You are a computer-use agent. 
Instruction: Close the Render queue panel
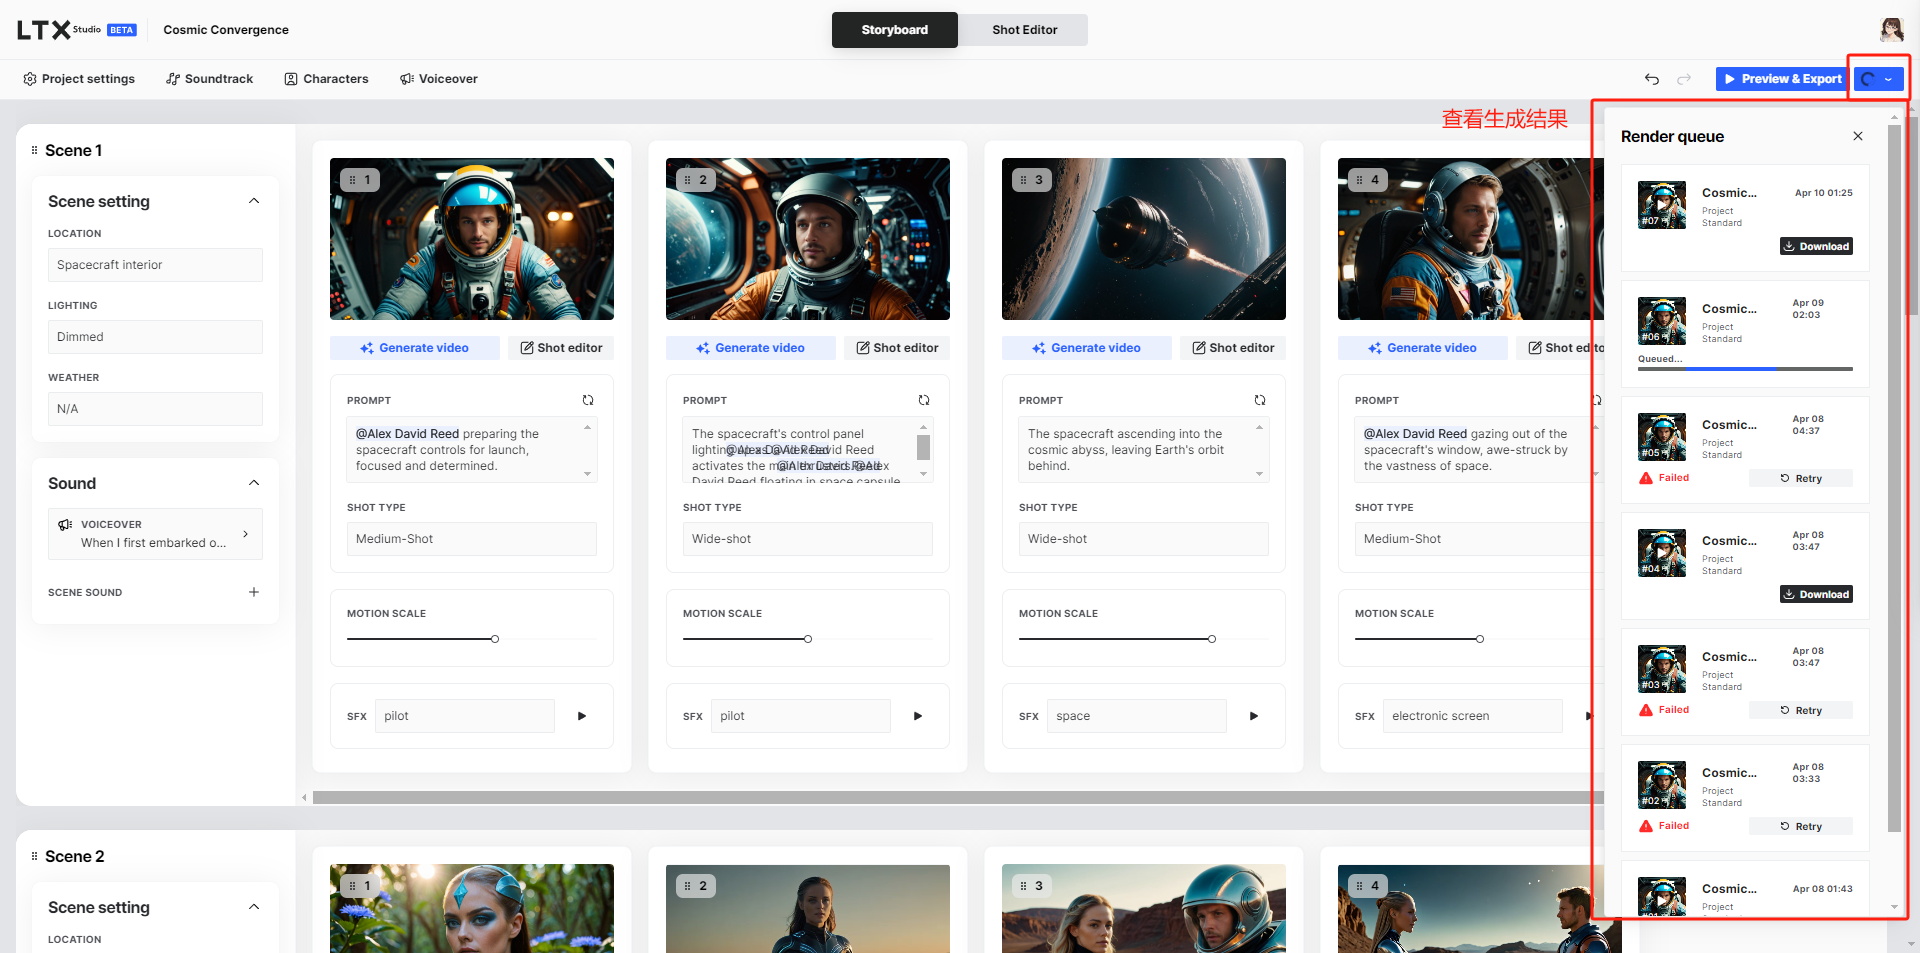click(x=1858, y=136)
